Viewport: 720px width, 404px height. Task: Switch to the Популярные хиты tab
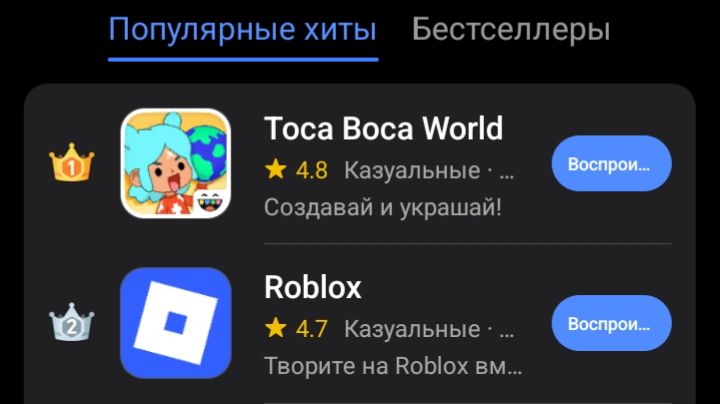point(242,30)
